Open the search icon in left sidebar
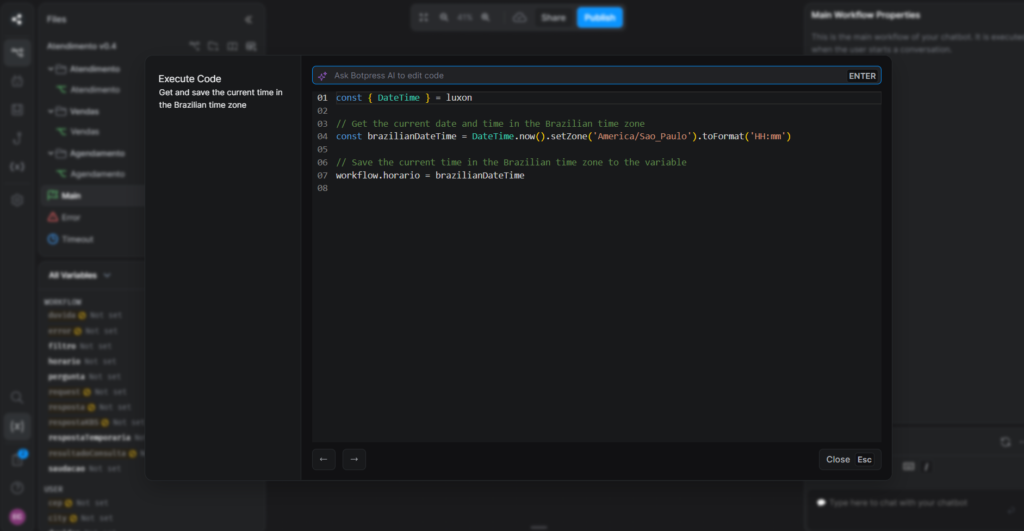This screenshot has height=531, width=1024. pyautogui.click(x=17, y=398)
